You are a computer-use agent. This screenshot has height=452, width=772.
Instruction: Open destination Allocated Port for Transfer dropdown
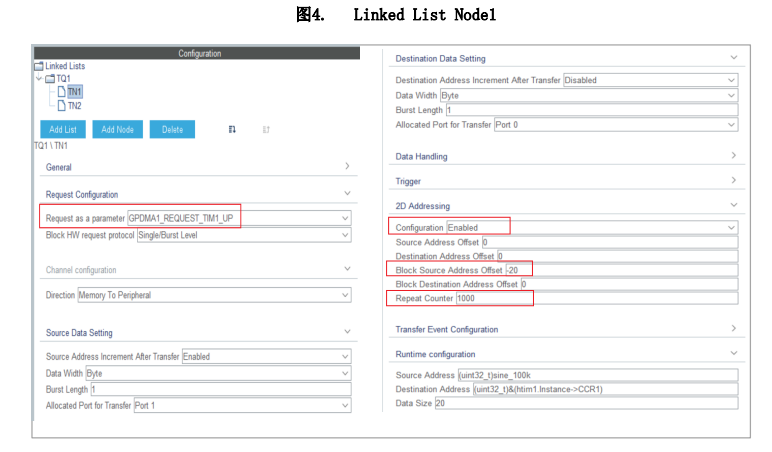[732, 125]
